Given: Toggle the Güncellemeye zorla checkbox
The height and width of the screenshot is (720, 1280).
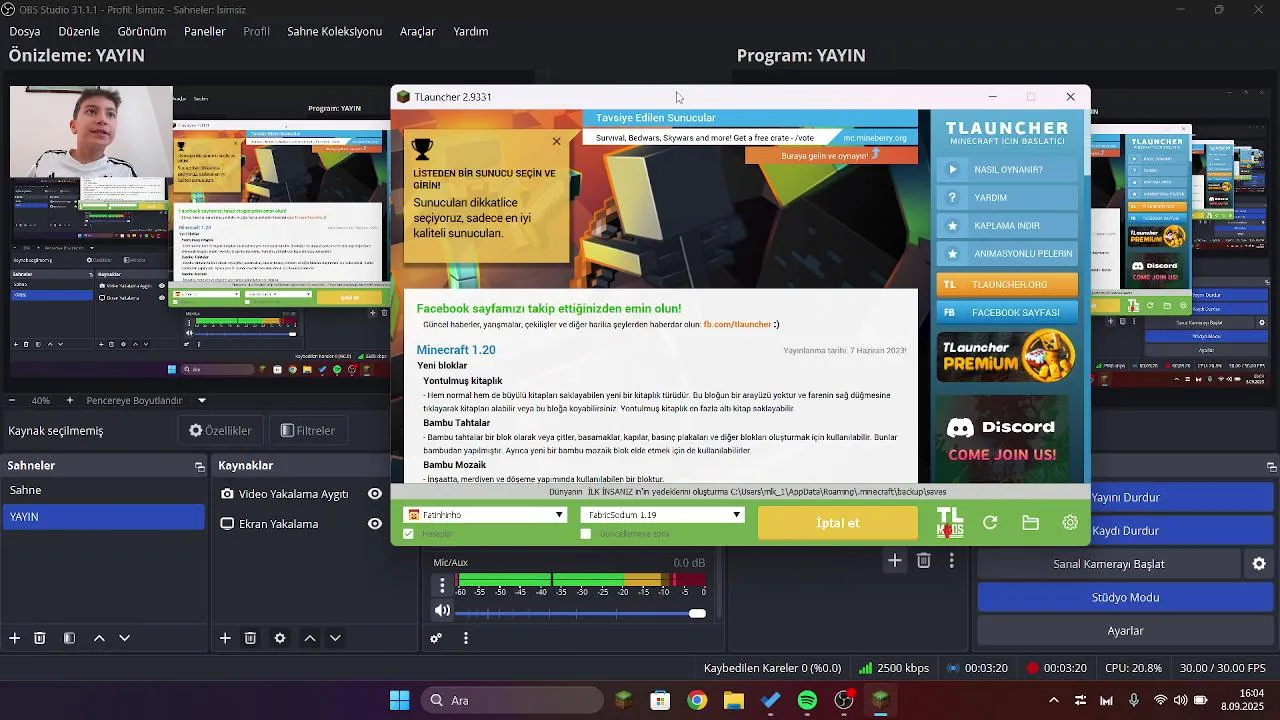Looking at the screenshot, I should [586, 534].
